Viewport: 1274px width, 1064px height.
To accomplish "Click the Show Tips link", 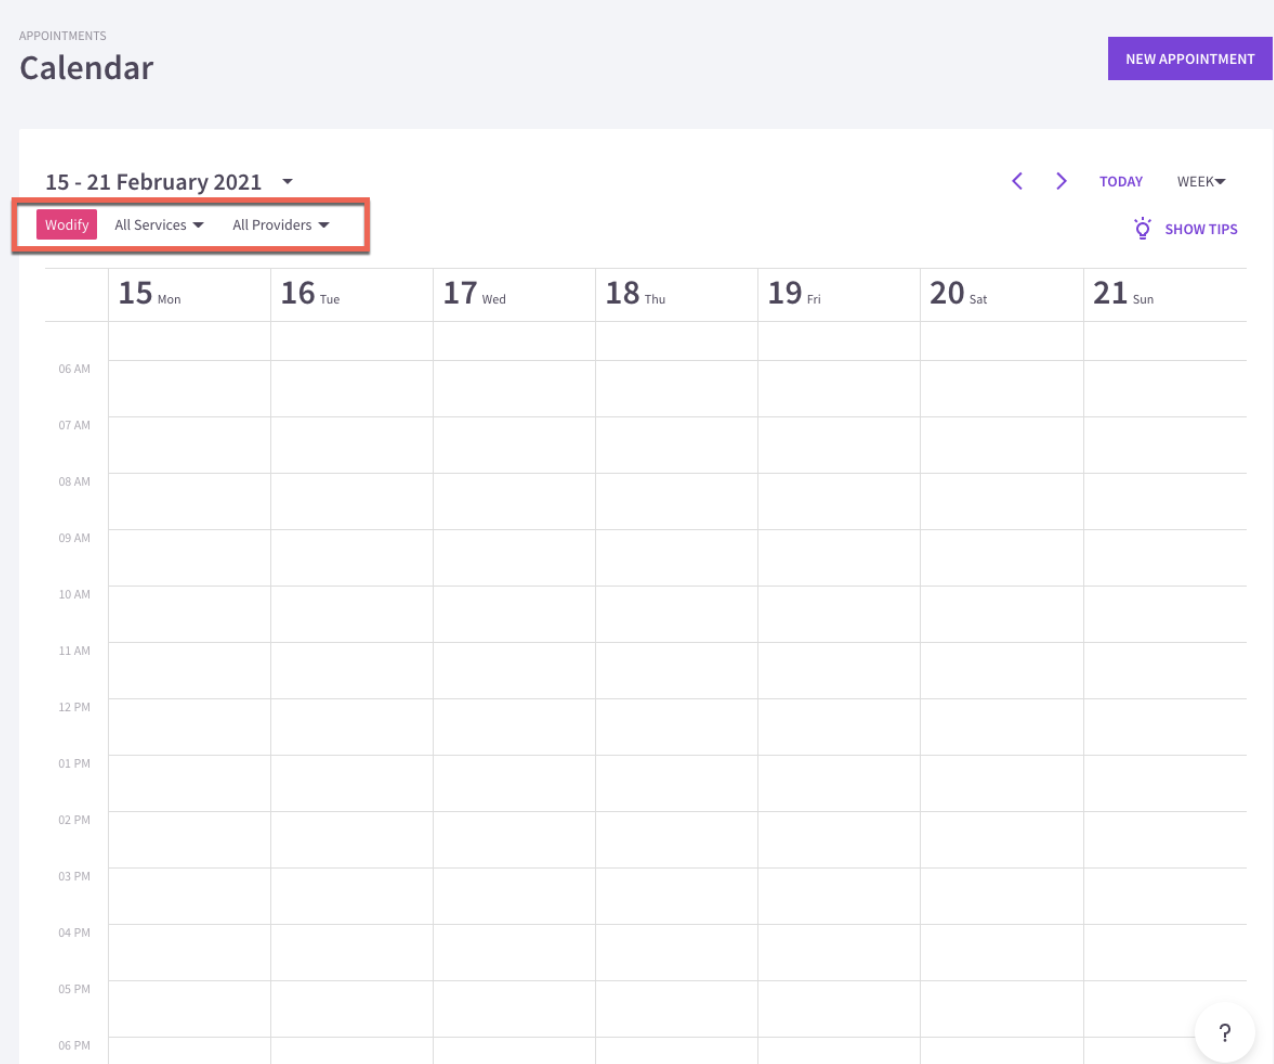I will point(1201,229).
